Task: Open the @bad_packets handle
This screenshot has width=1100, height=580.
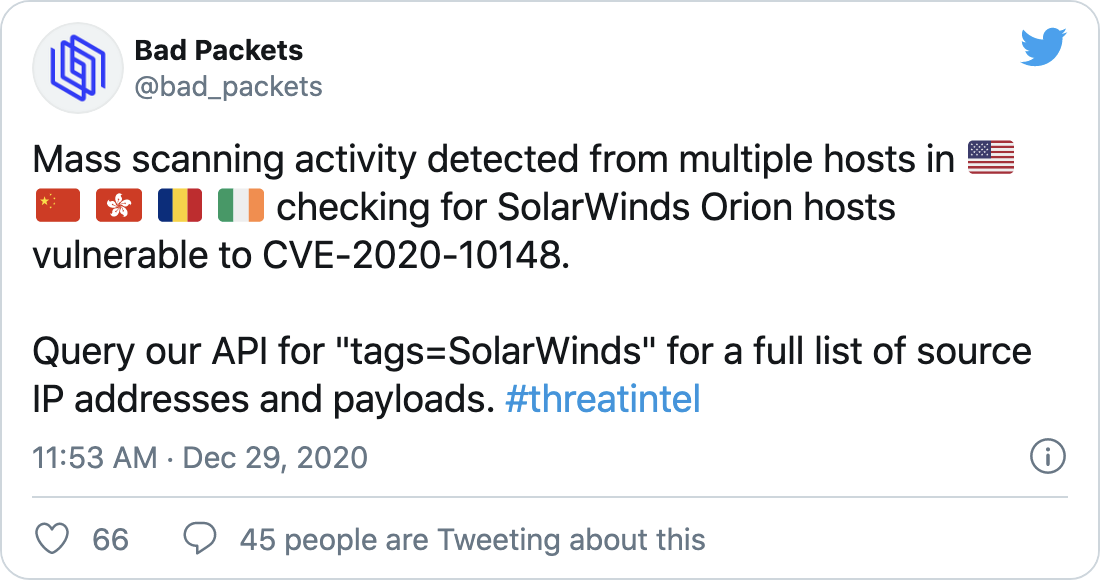Action: 228,87
